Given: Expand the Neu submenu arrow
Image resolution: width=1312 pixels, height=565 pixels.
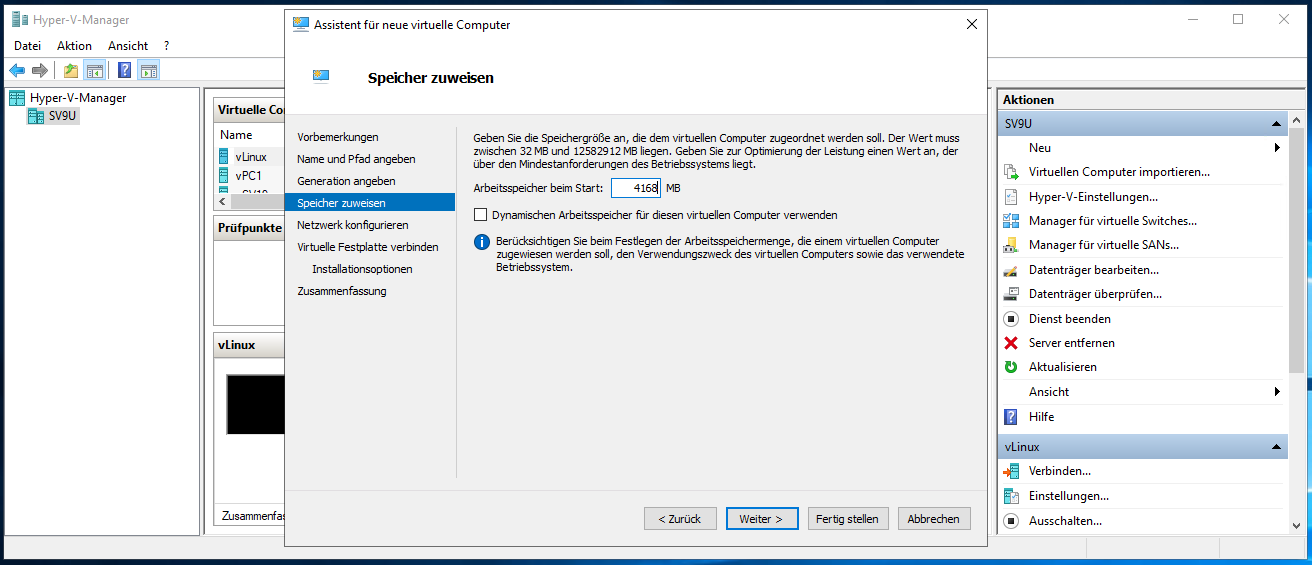Looking at the screenshot, I should (1277, 148).
